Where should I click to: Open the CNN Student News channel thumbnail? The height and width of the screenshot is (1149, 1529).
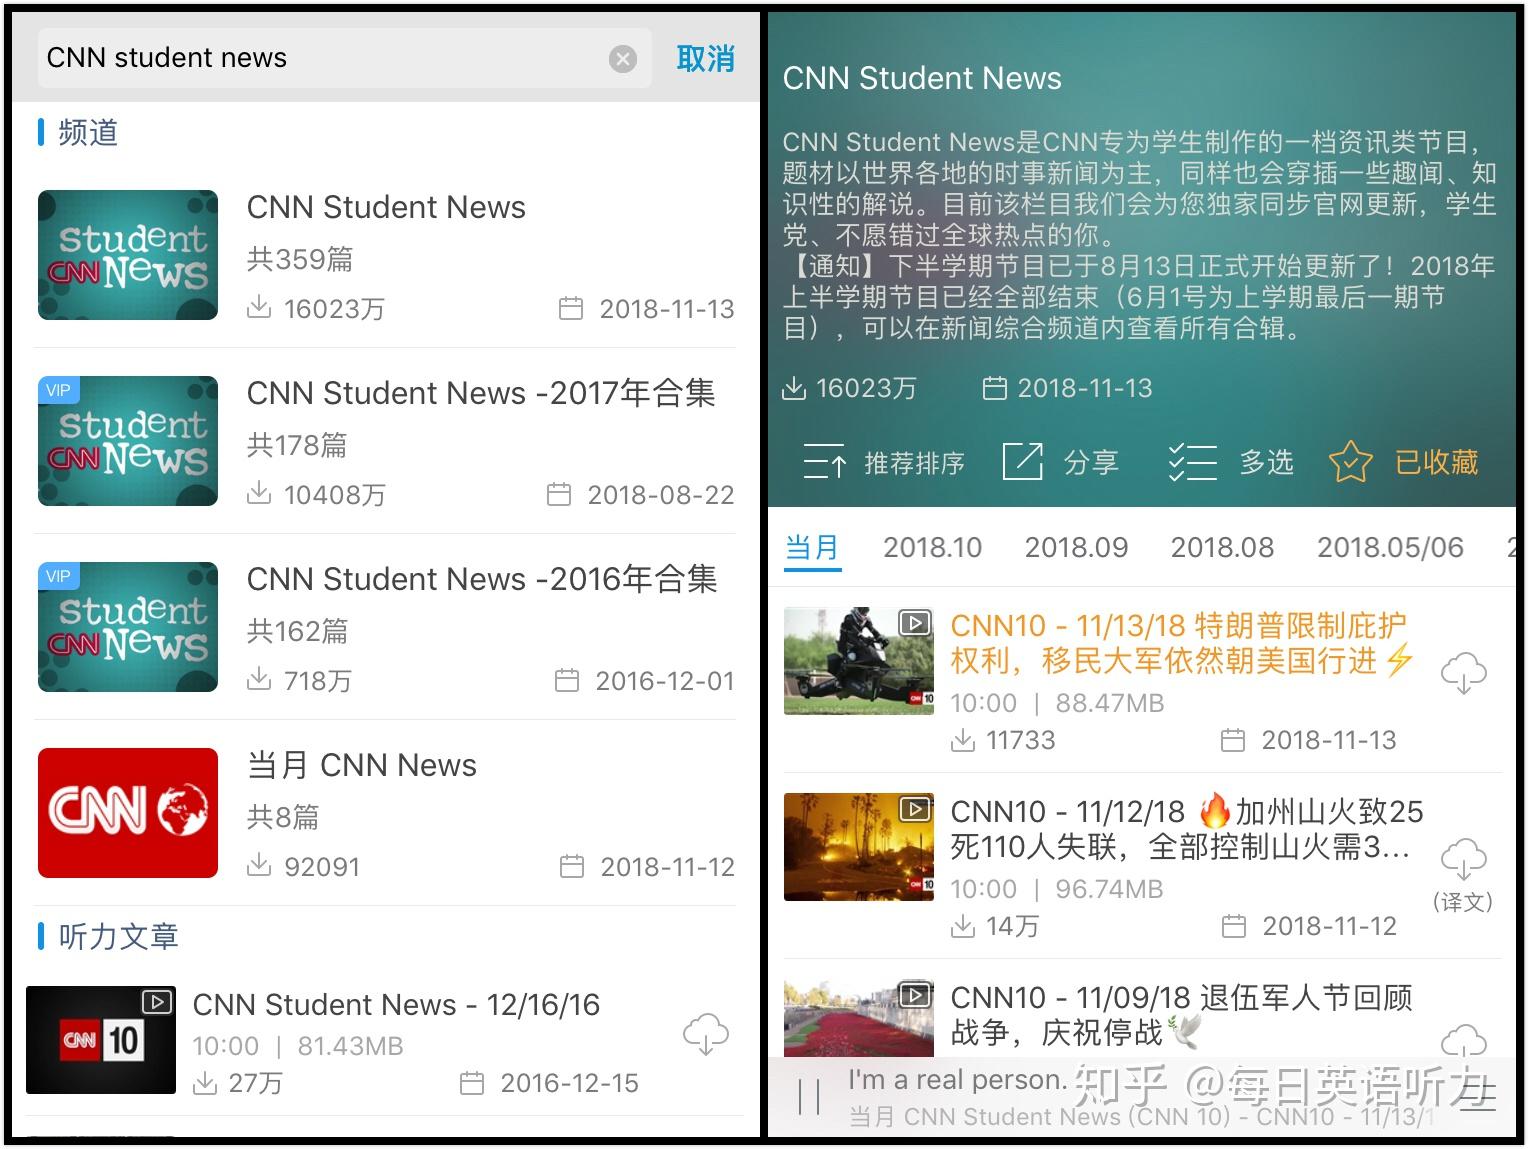128,255
